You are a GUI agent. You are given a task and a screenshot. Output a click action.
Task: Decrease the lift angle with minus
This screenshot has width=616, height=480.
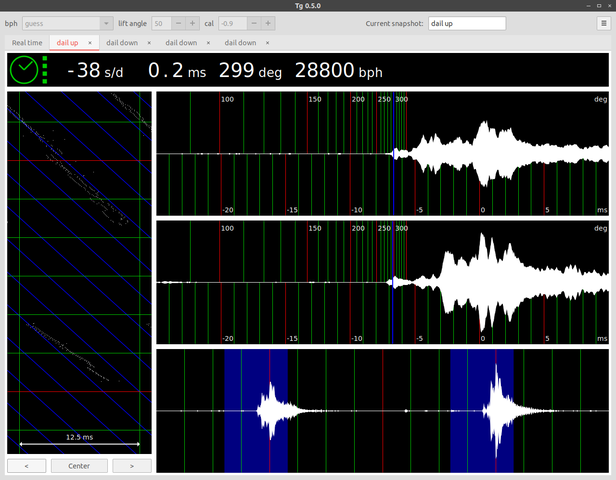pyautogui.click(x=178, y=24)
